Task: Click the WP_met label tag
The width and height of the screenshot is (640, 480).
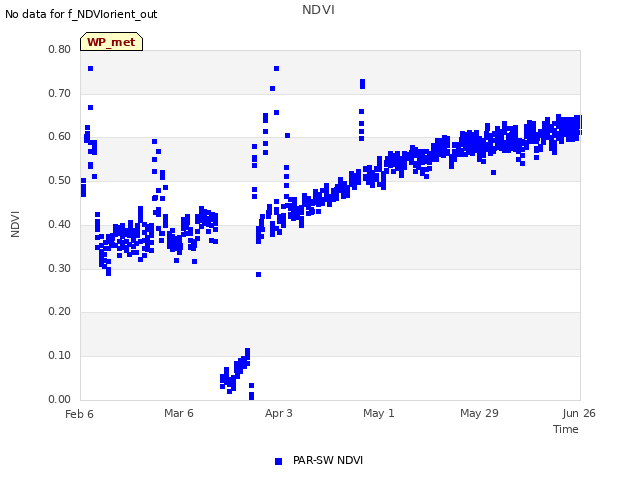Action: [111, 42]
